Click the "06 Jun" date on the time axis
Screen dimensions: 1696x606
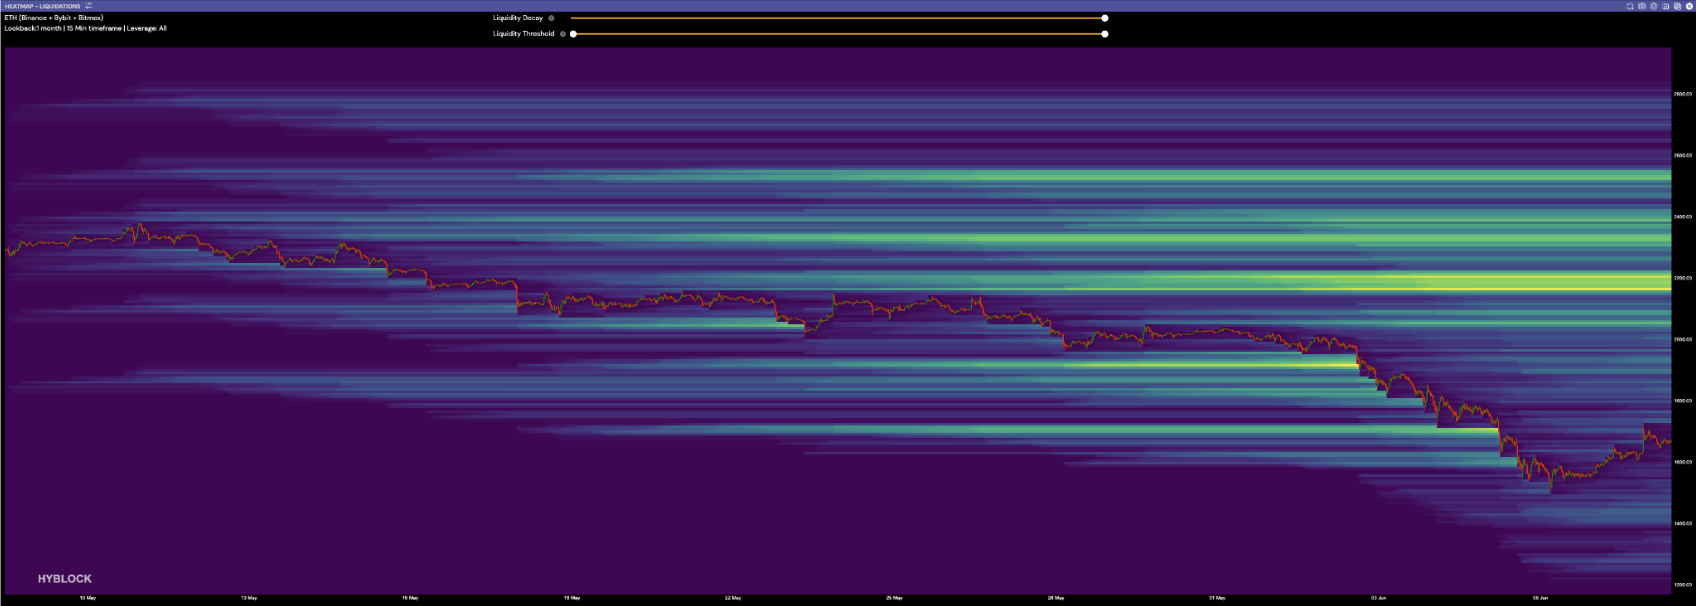[1540, 598]
